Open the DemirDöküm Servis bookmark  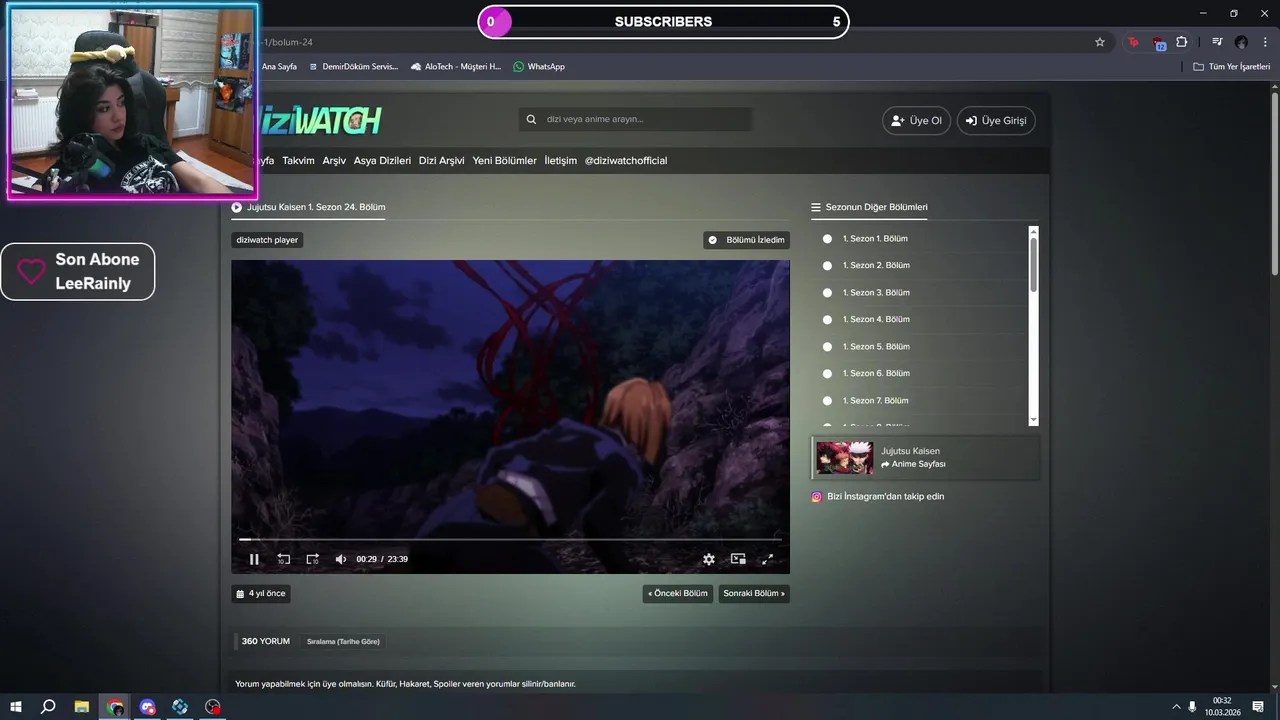[352, 67]
